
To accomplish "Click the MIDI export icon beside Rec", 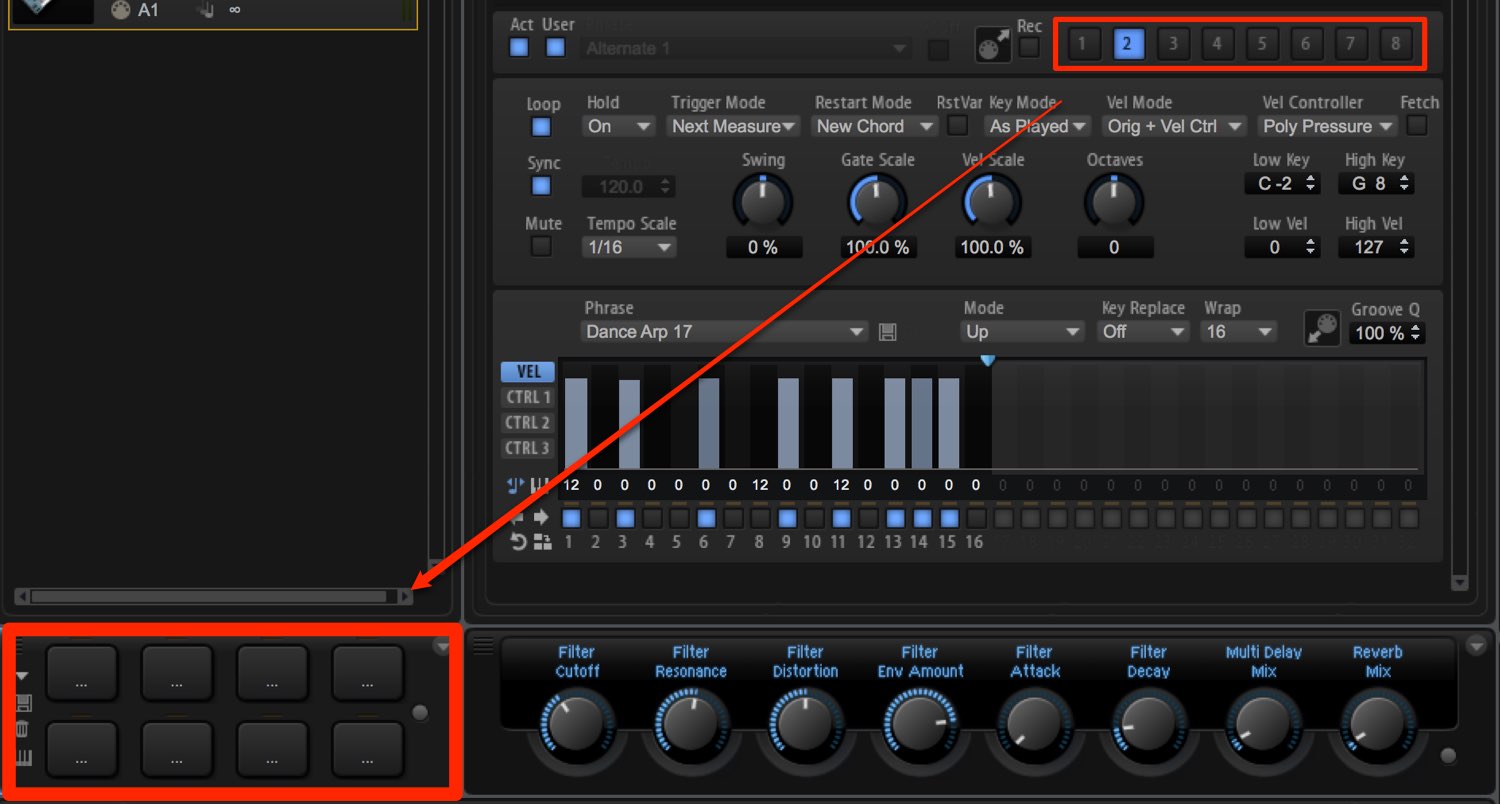I will click(993, 45).
